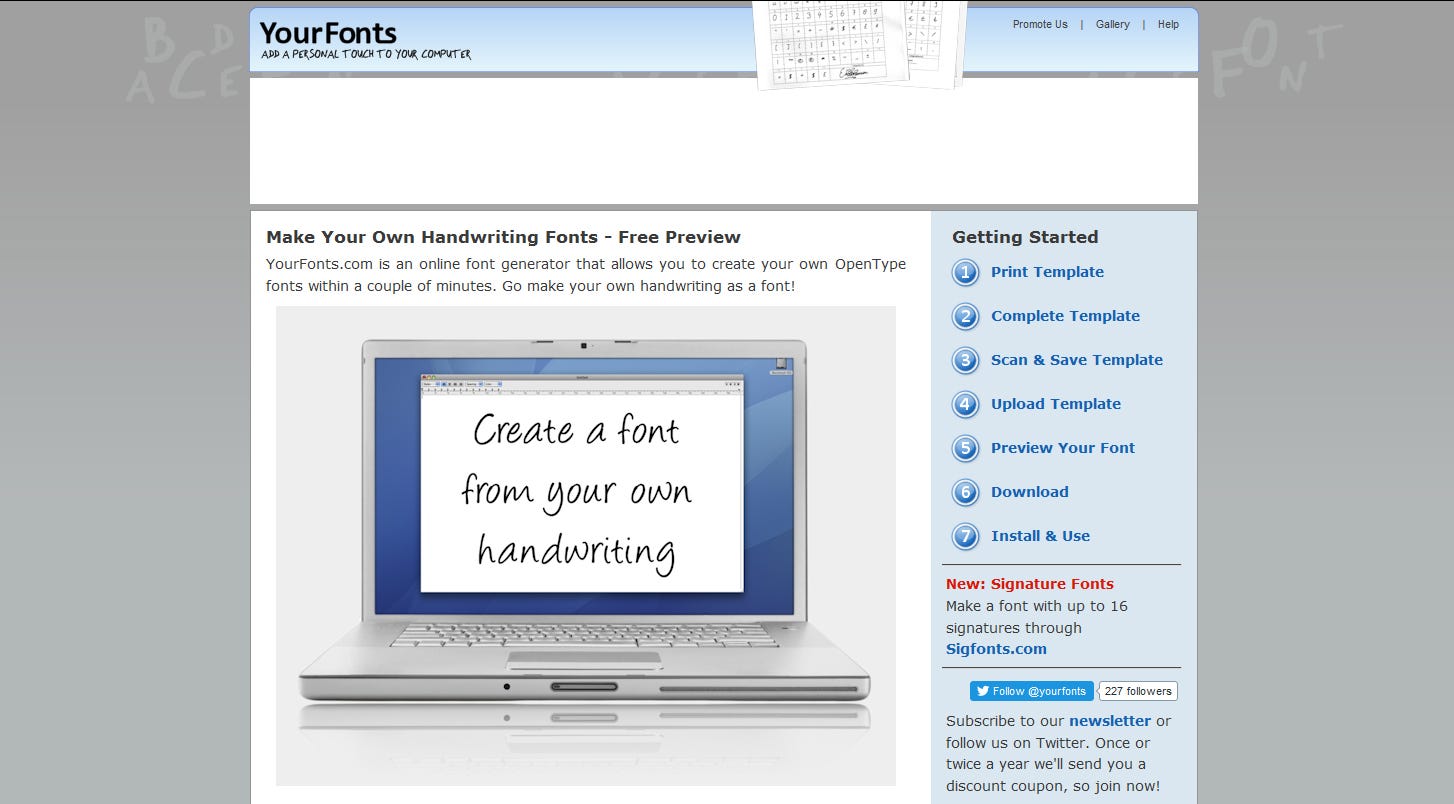
Task: Click the step 1 circle icon
Action: coord(965,272)
